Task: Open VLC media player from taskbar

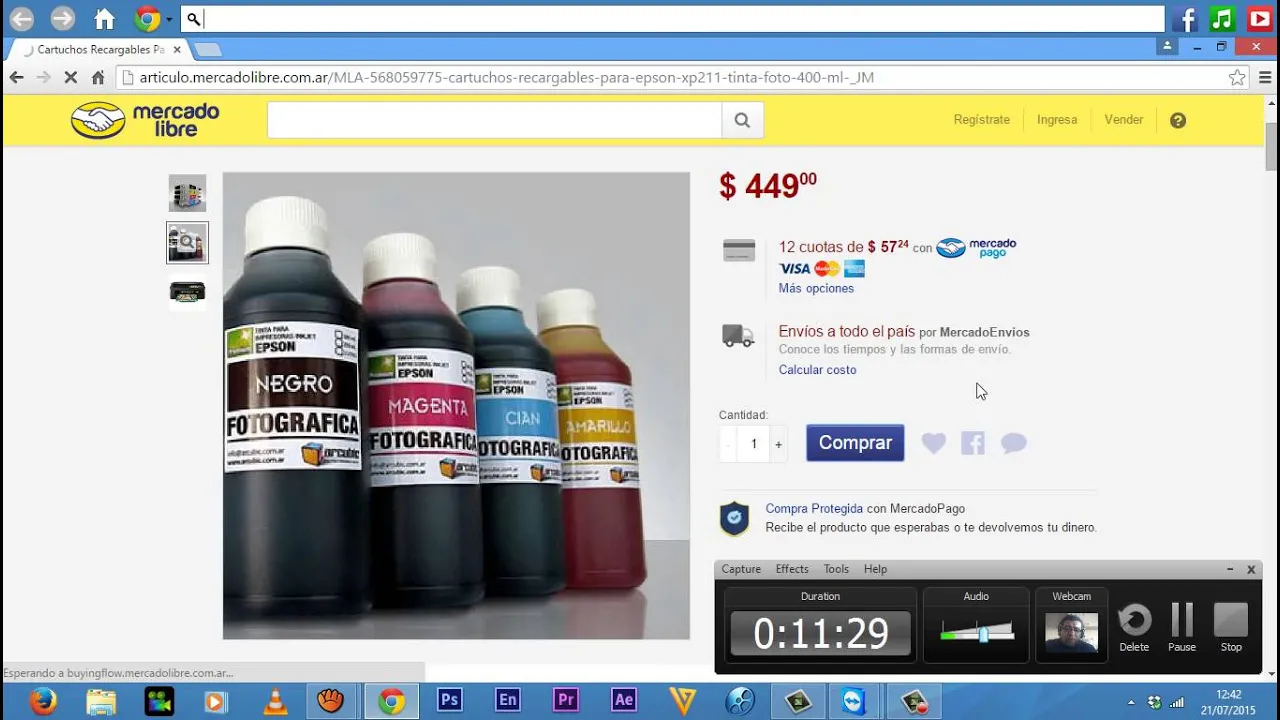Action: tap(274, 701)
